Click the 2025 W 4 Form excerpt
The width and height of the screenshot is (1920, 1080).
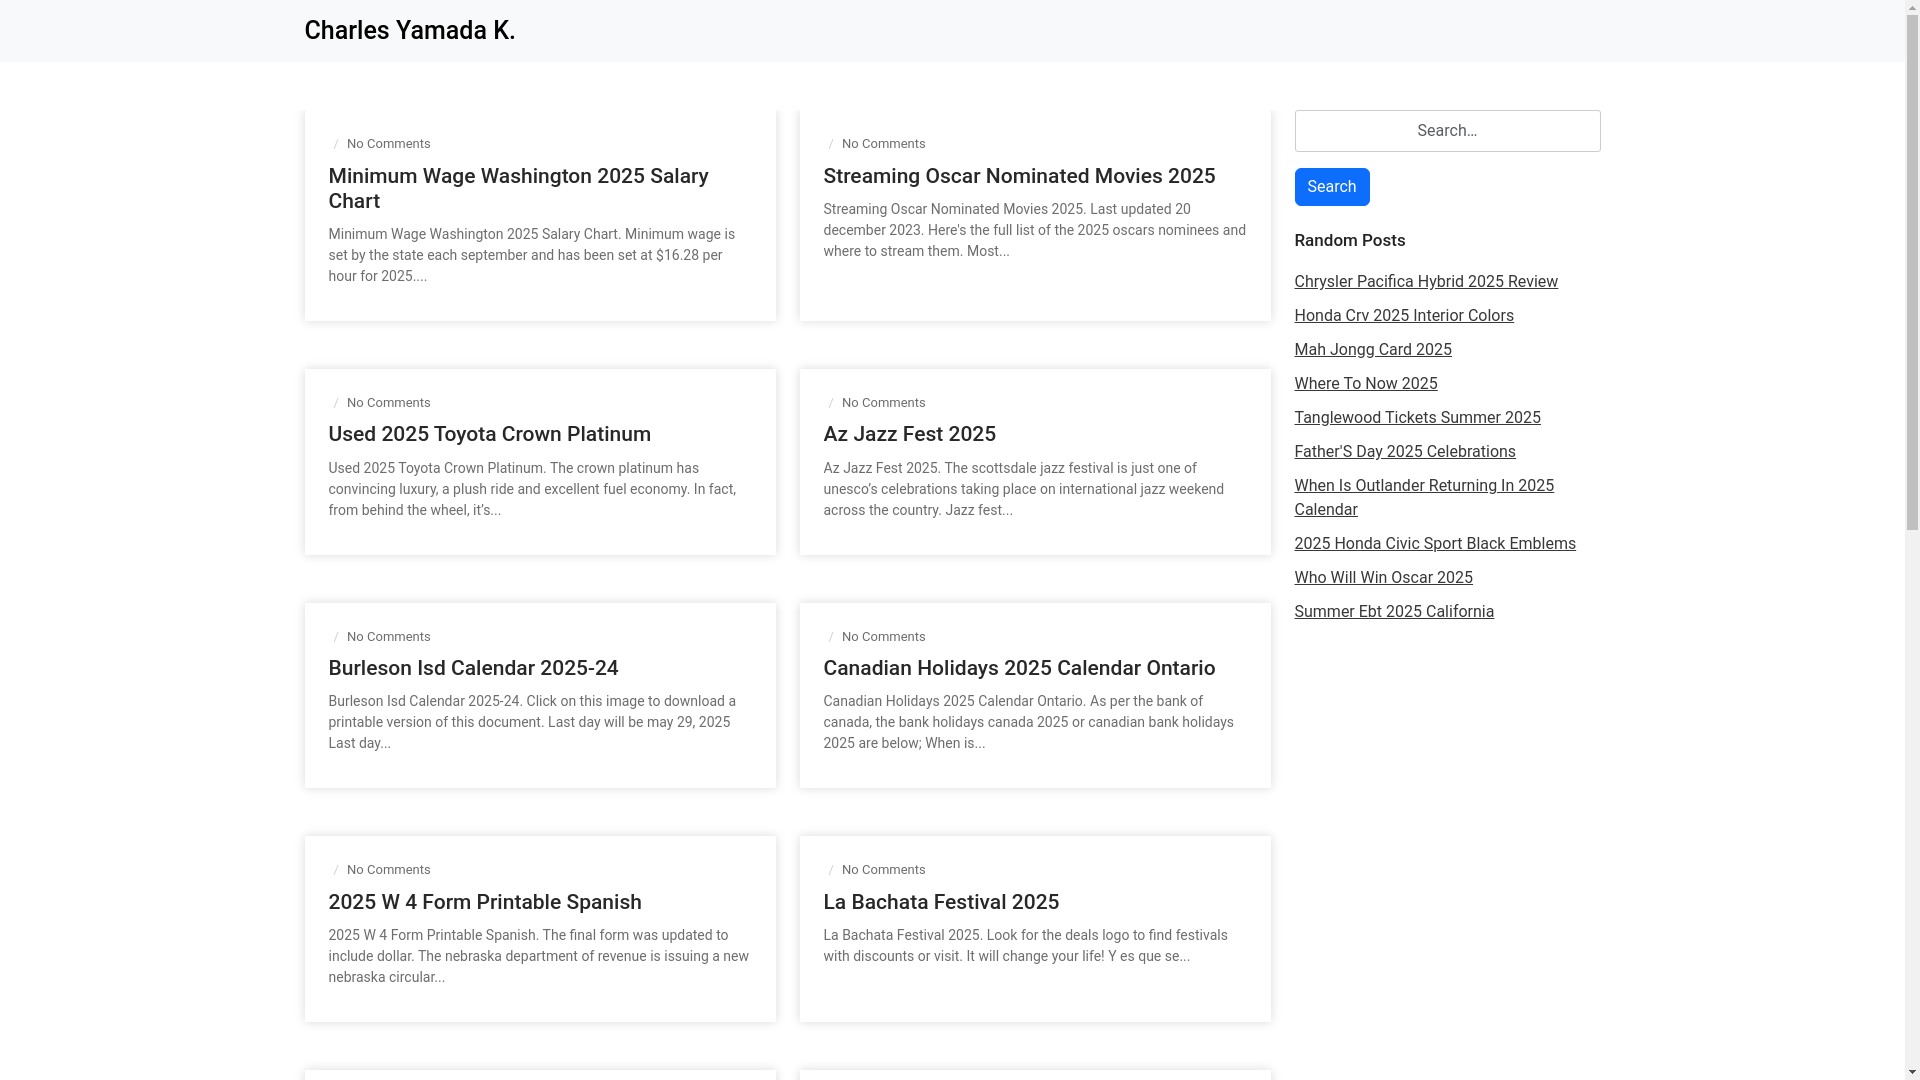[538, 956]
